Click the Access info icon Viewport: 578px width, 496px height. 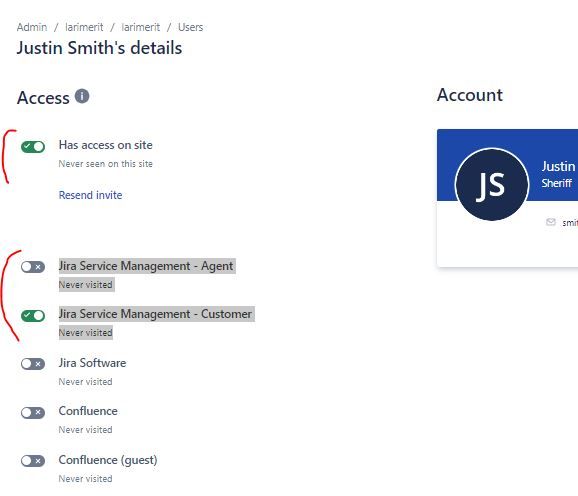82,97
